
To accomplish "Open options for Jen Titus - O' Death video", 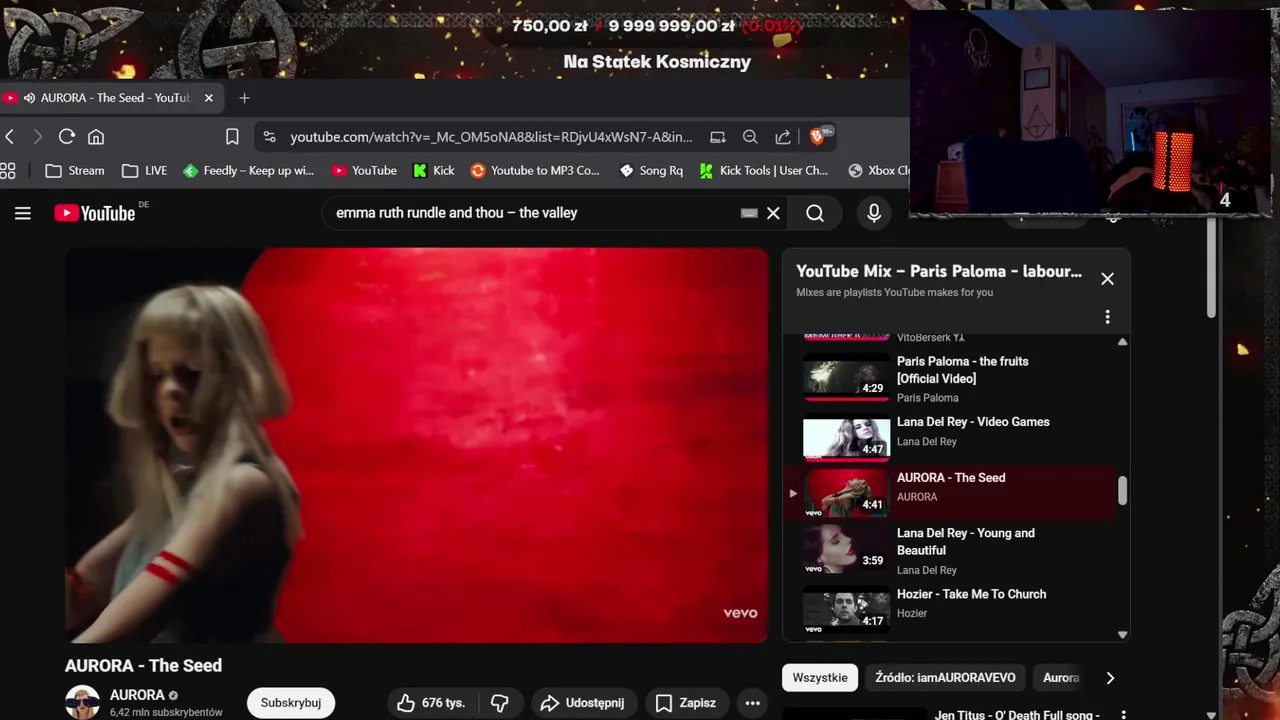I will tap(1123, 714).
